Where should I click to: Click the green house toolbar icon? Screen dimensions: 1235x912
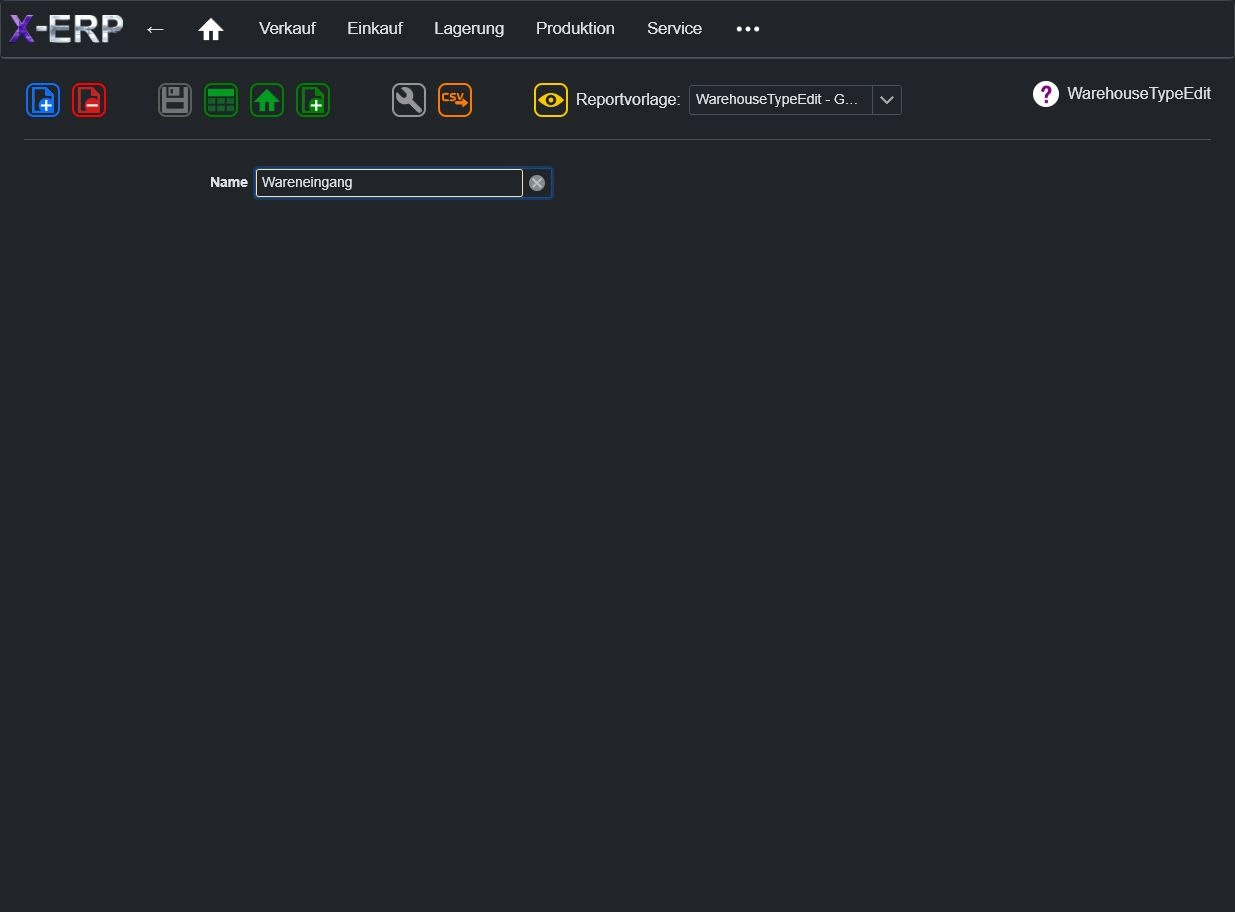tap(267, 100)
